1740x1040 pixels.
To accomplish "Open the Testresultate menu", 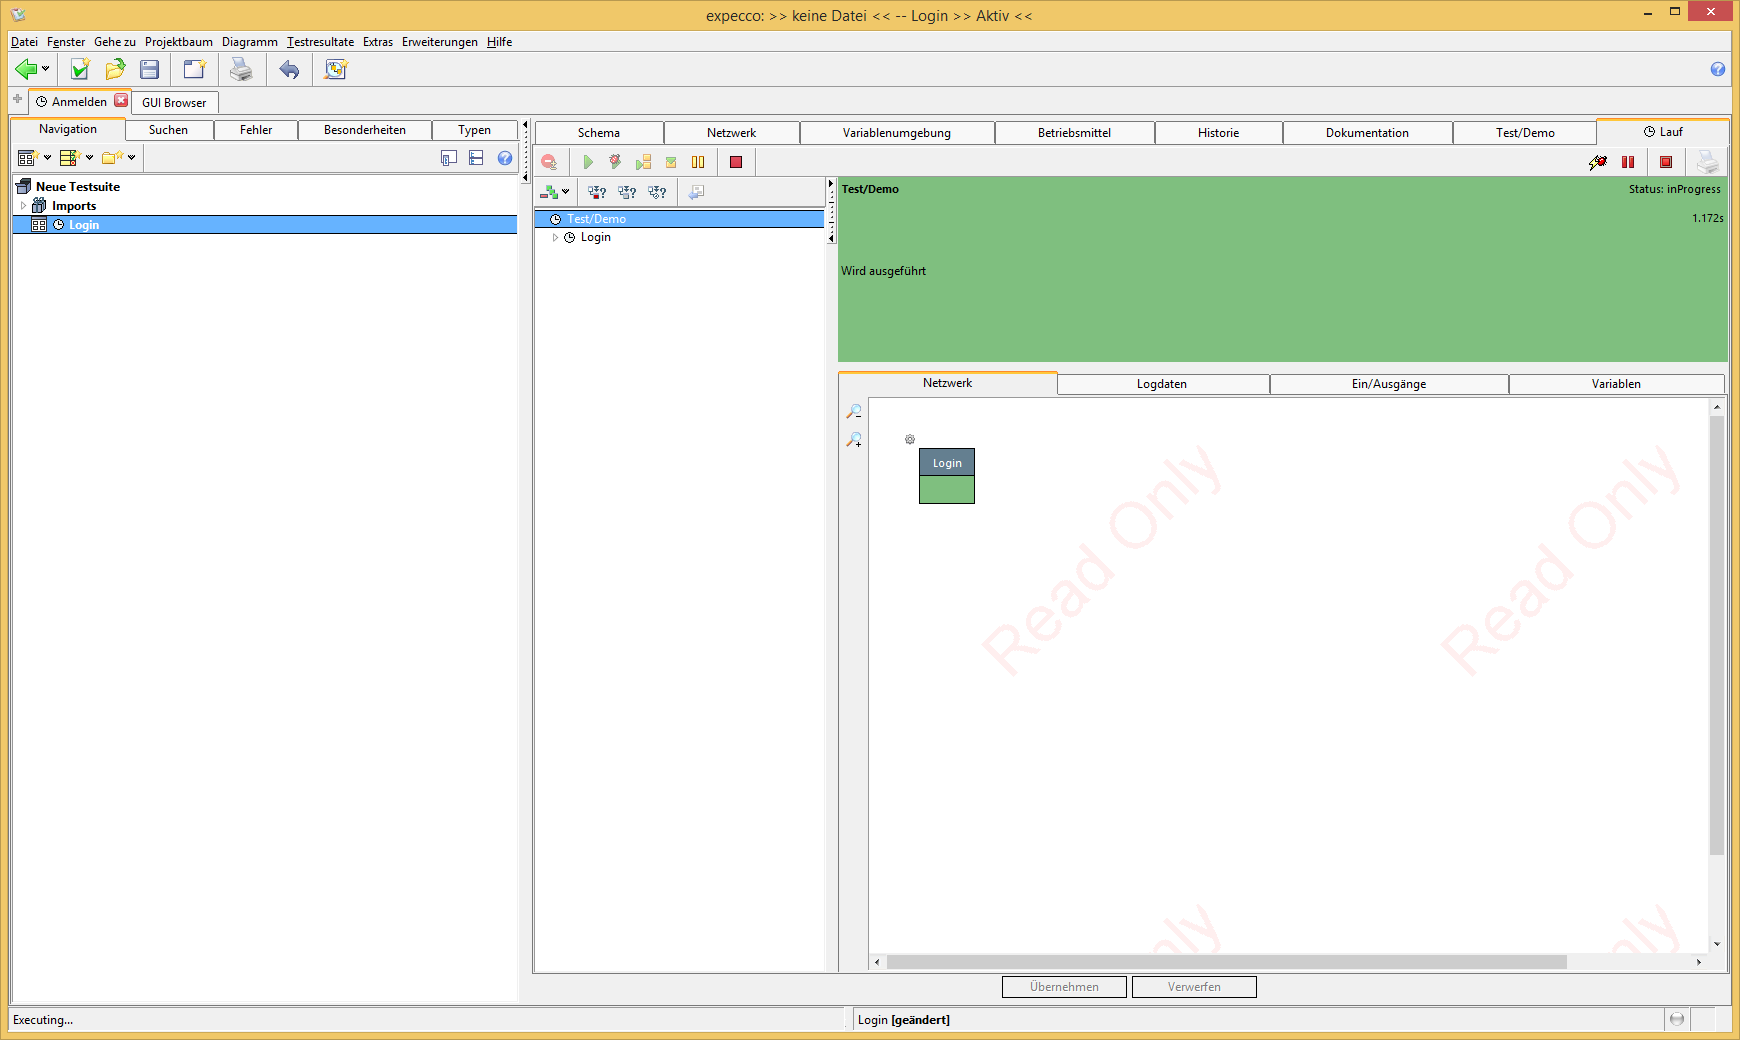I will [x=320, y=42].
